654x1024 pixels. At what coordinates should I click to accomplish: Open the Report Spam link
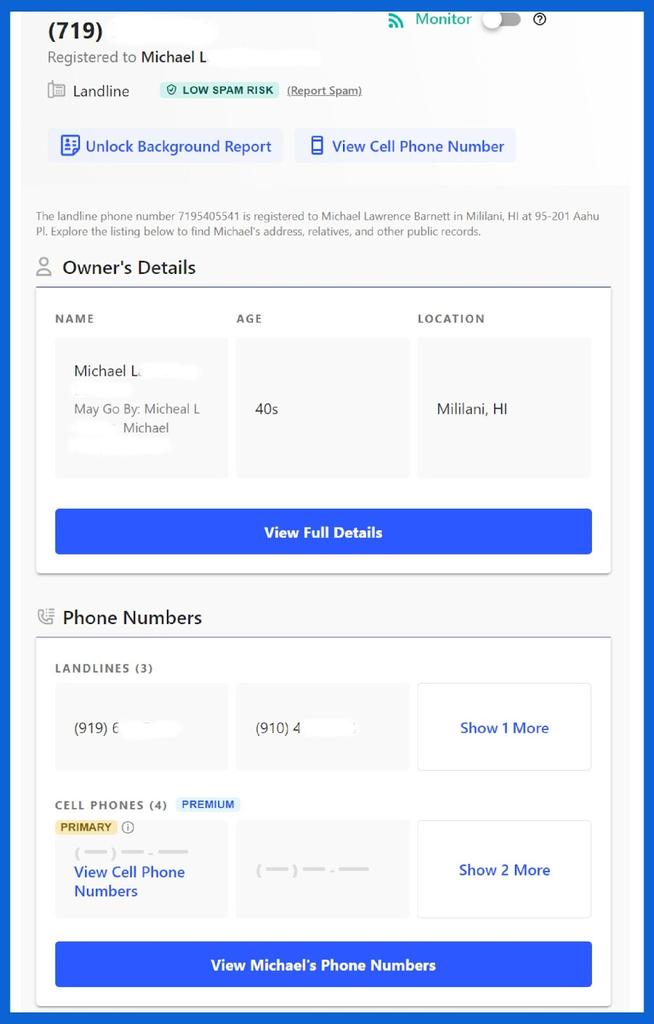(324, 91)
